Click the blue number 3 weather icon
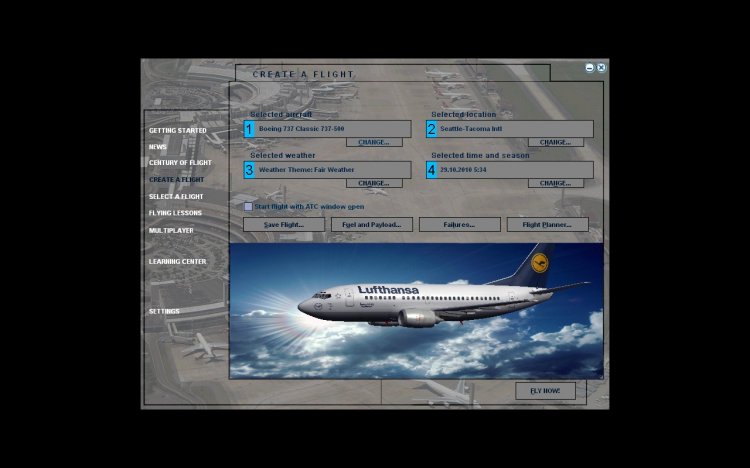Viewport: 750px width, 468px height. tap(249, 170)
